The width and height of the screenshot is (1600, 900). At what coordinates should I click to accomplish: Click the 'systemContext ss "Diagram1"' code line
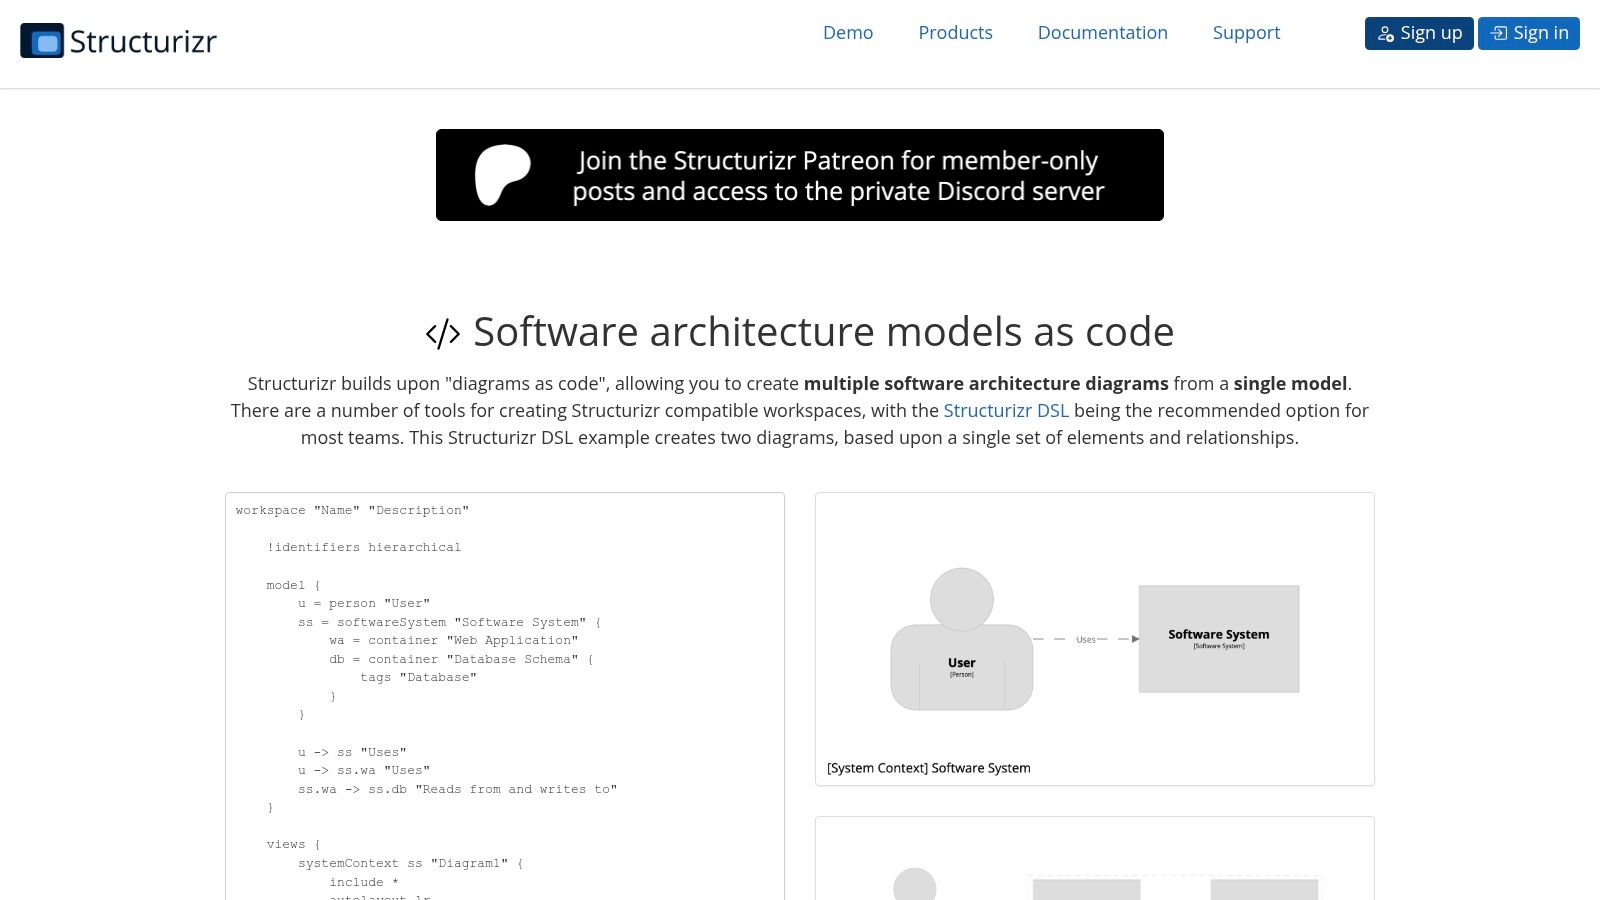pos(410,863)
